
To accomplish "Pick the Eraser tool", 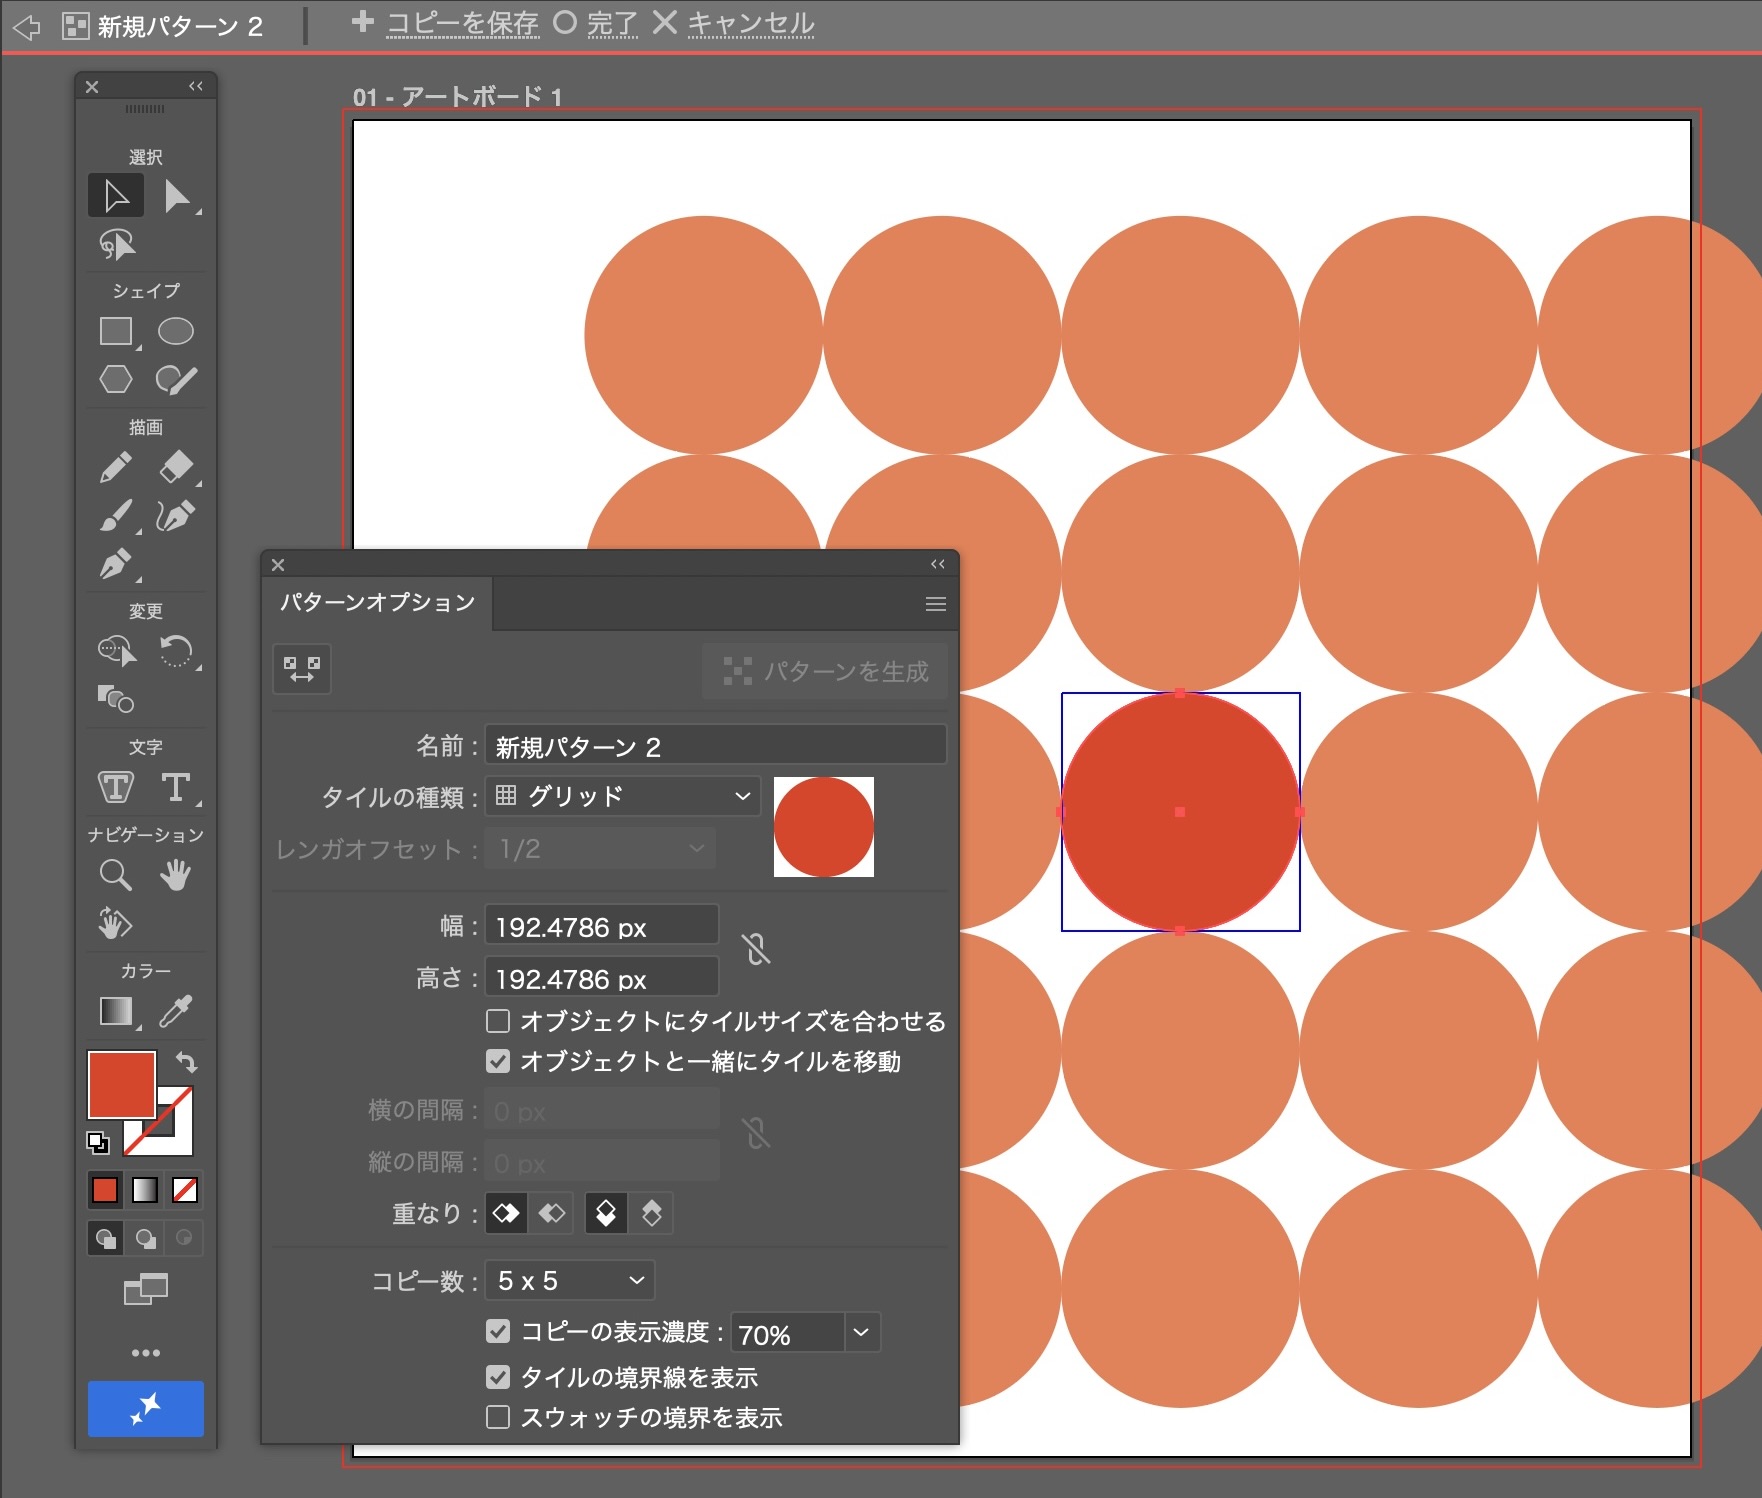I will click(x=176, y=466).
